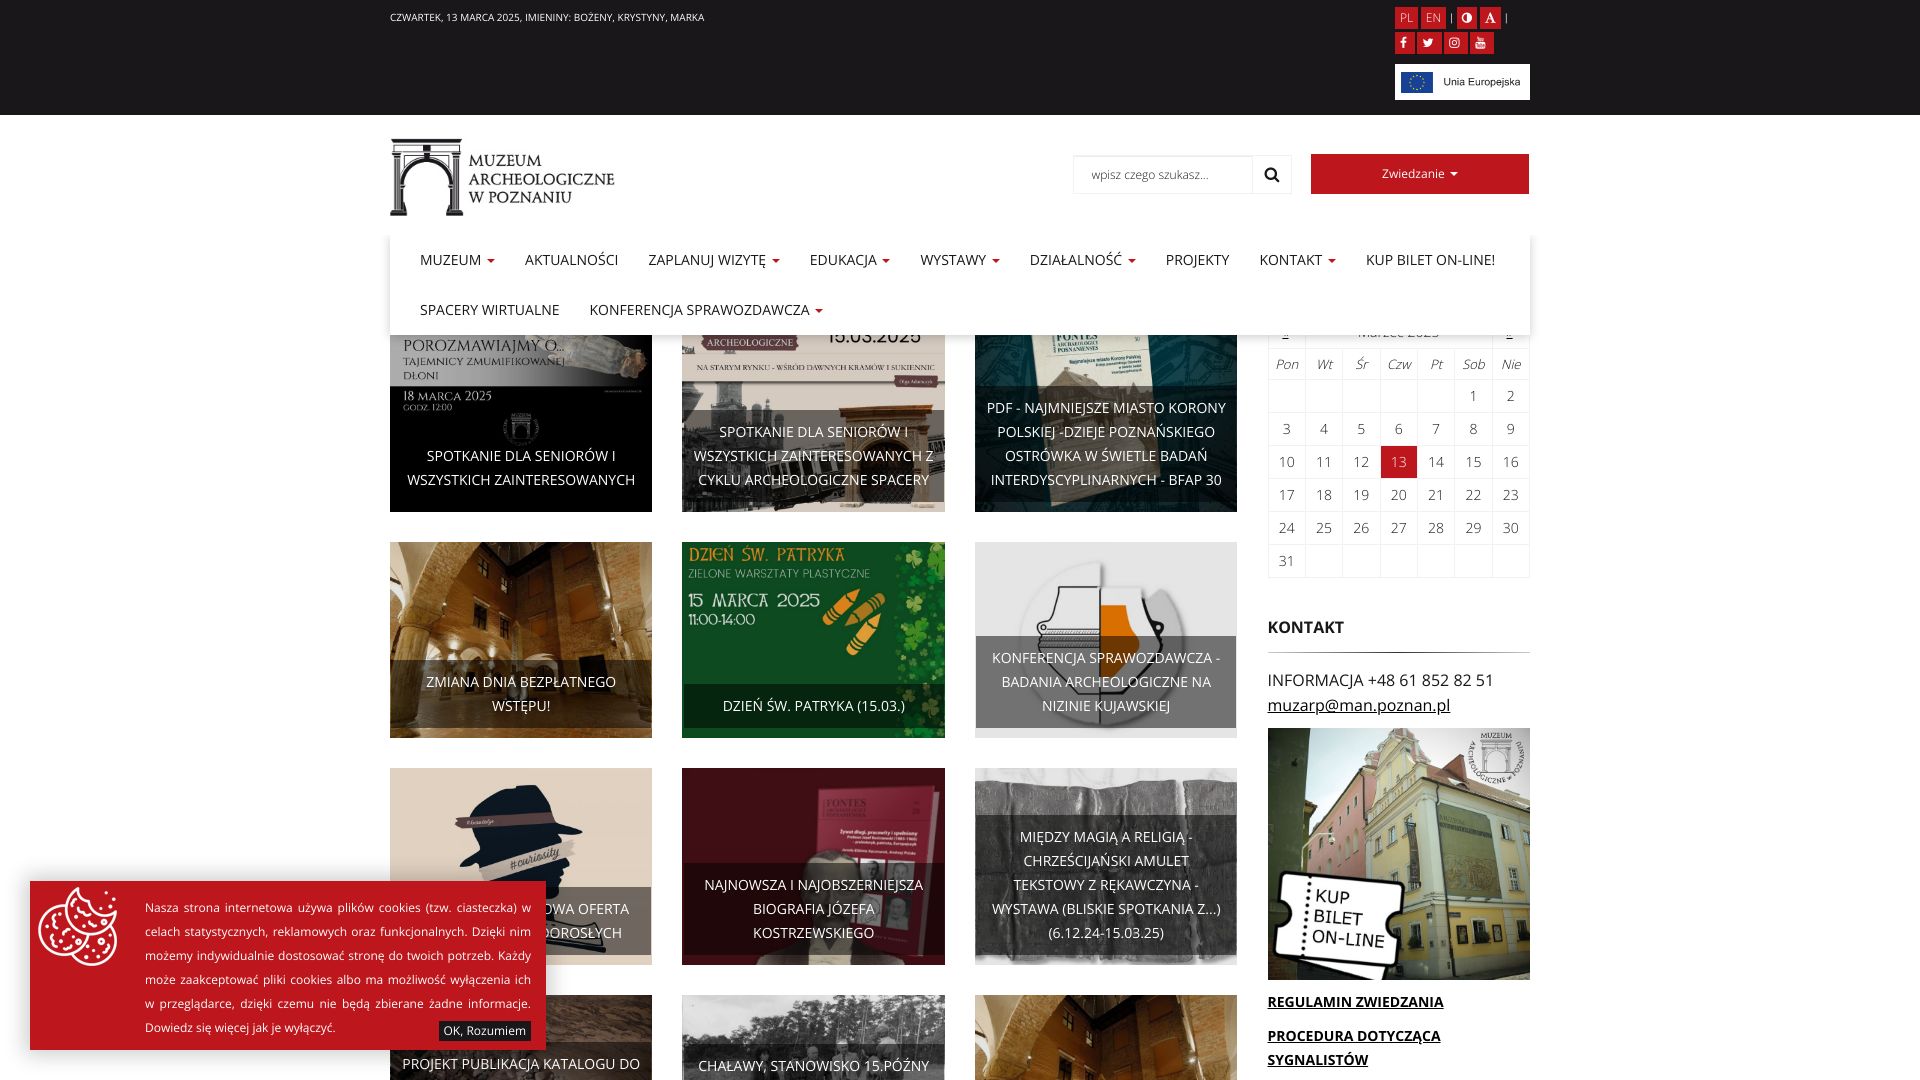1920x1080 pixels.
Task: Open the 'Chaławy, stanowisko 15' tile
Action: [x=813, y=1037]
